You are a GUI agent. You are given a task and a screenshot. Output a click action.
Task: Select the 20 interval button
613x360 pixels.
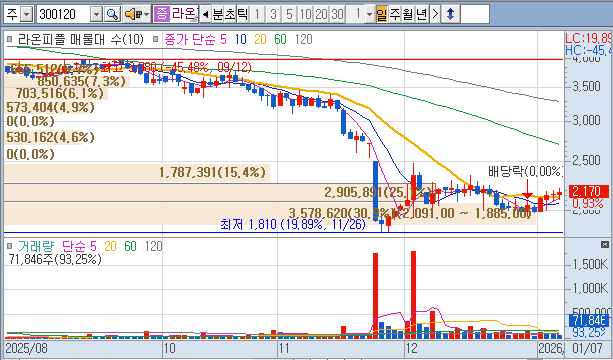pos(321,14)
